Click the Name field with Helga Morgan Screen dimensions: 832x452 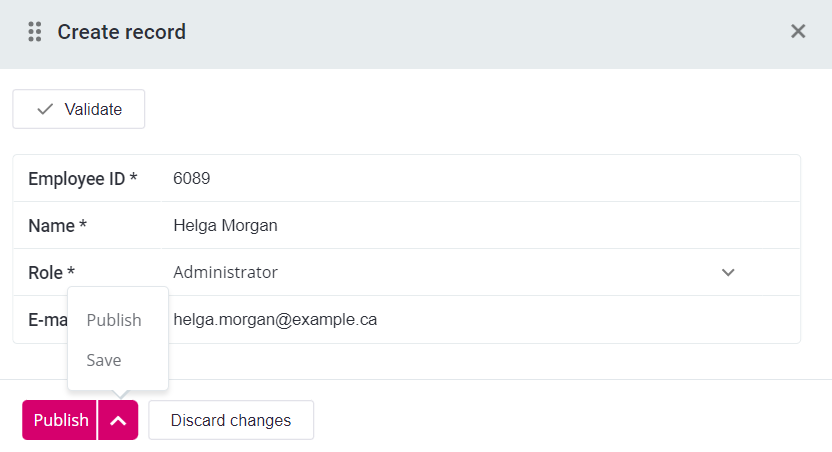(480, 226)
